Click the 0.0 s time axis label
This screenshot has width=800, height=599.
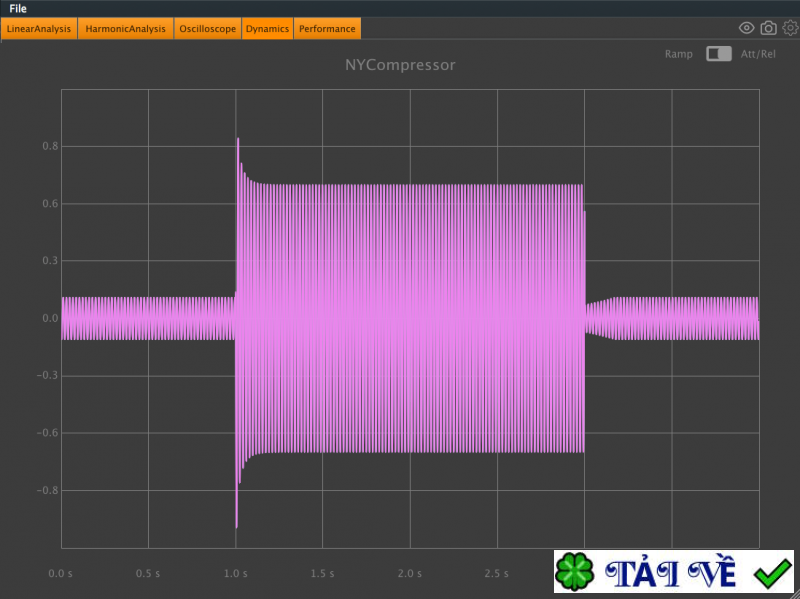pyautogui.click(x=61, y=574)
